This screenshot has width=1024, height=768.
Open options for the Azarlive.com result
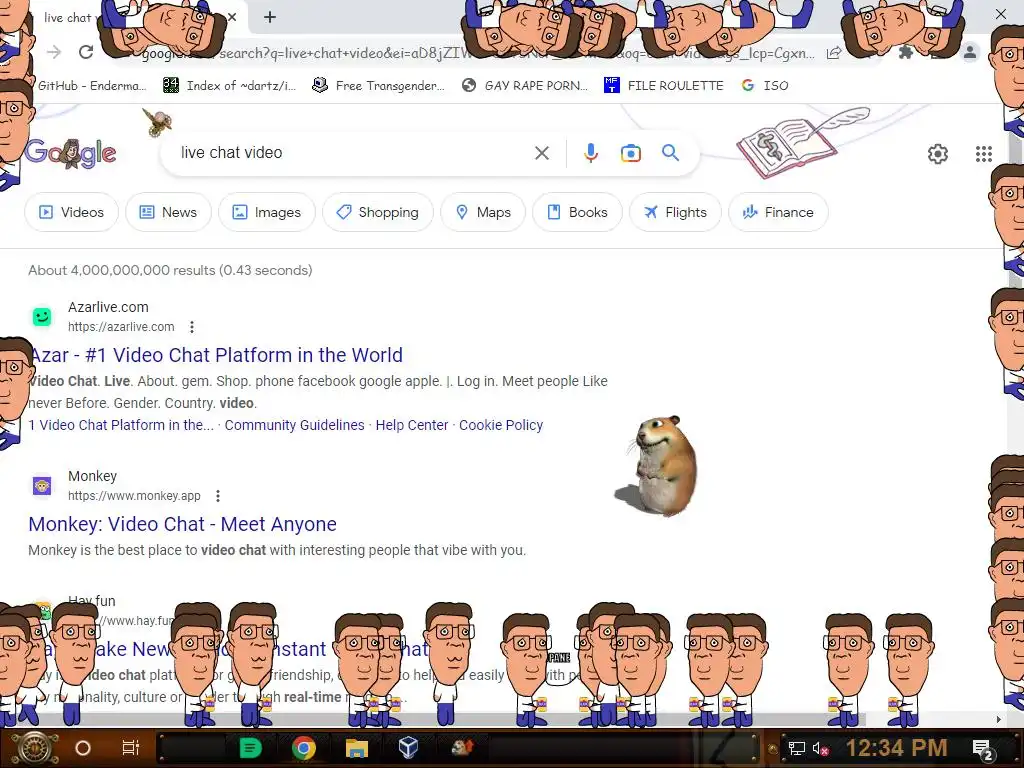click(191, 327)
